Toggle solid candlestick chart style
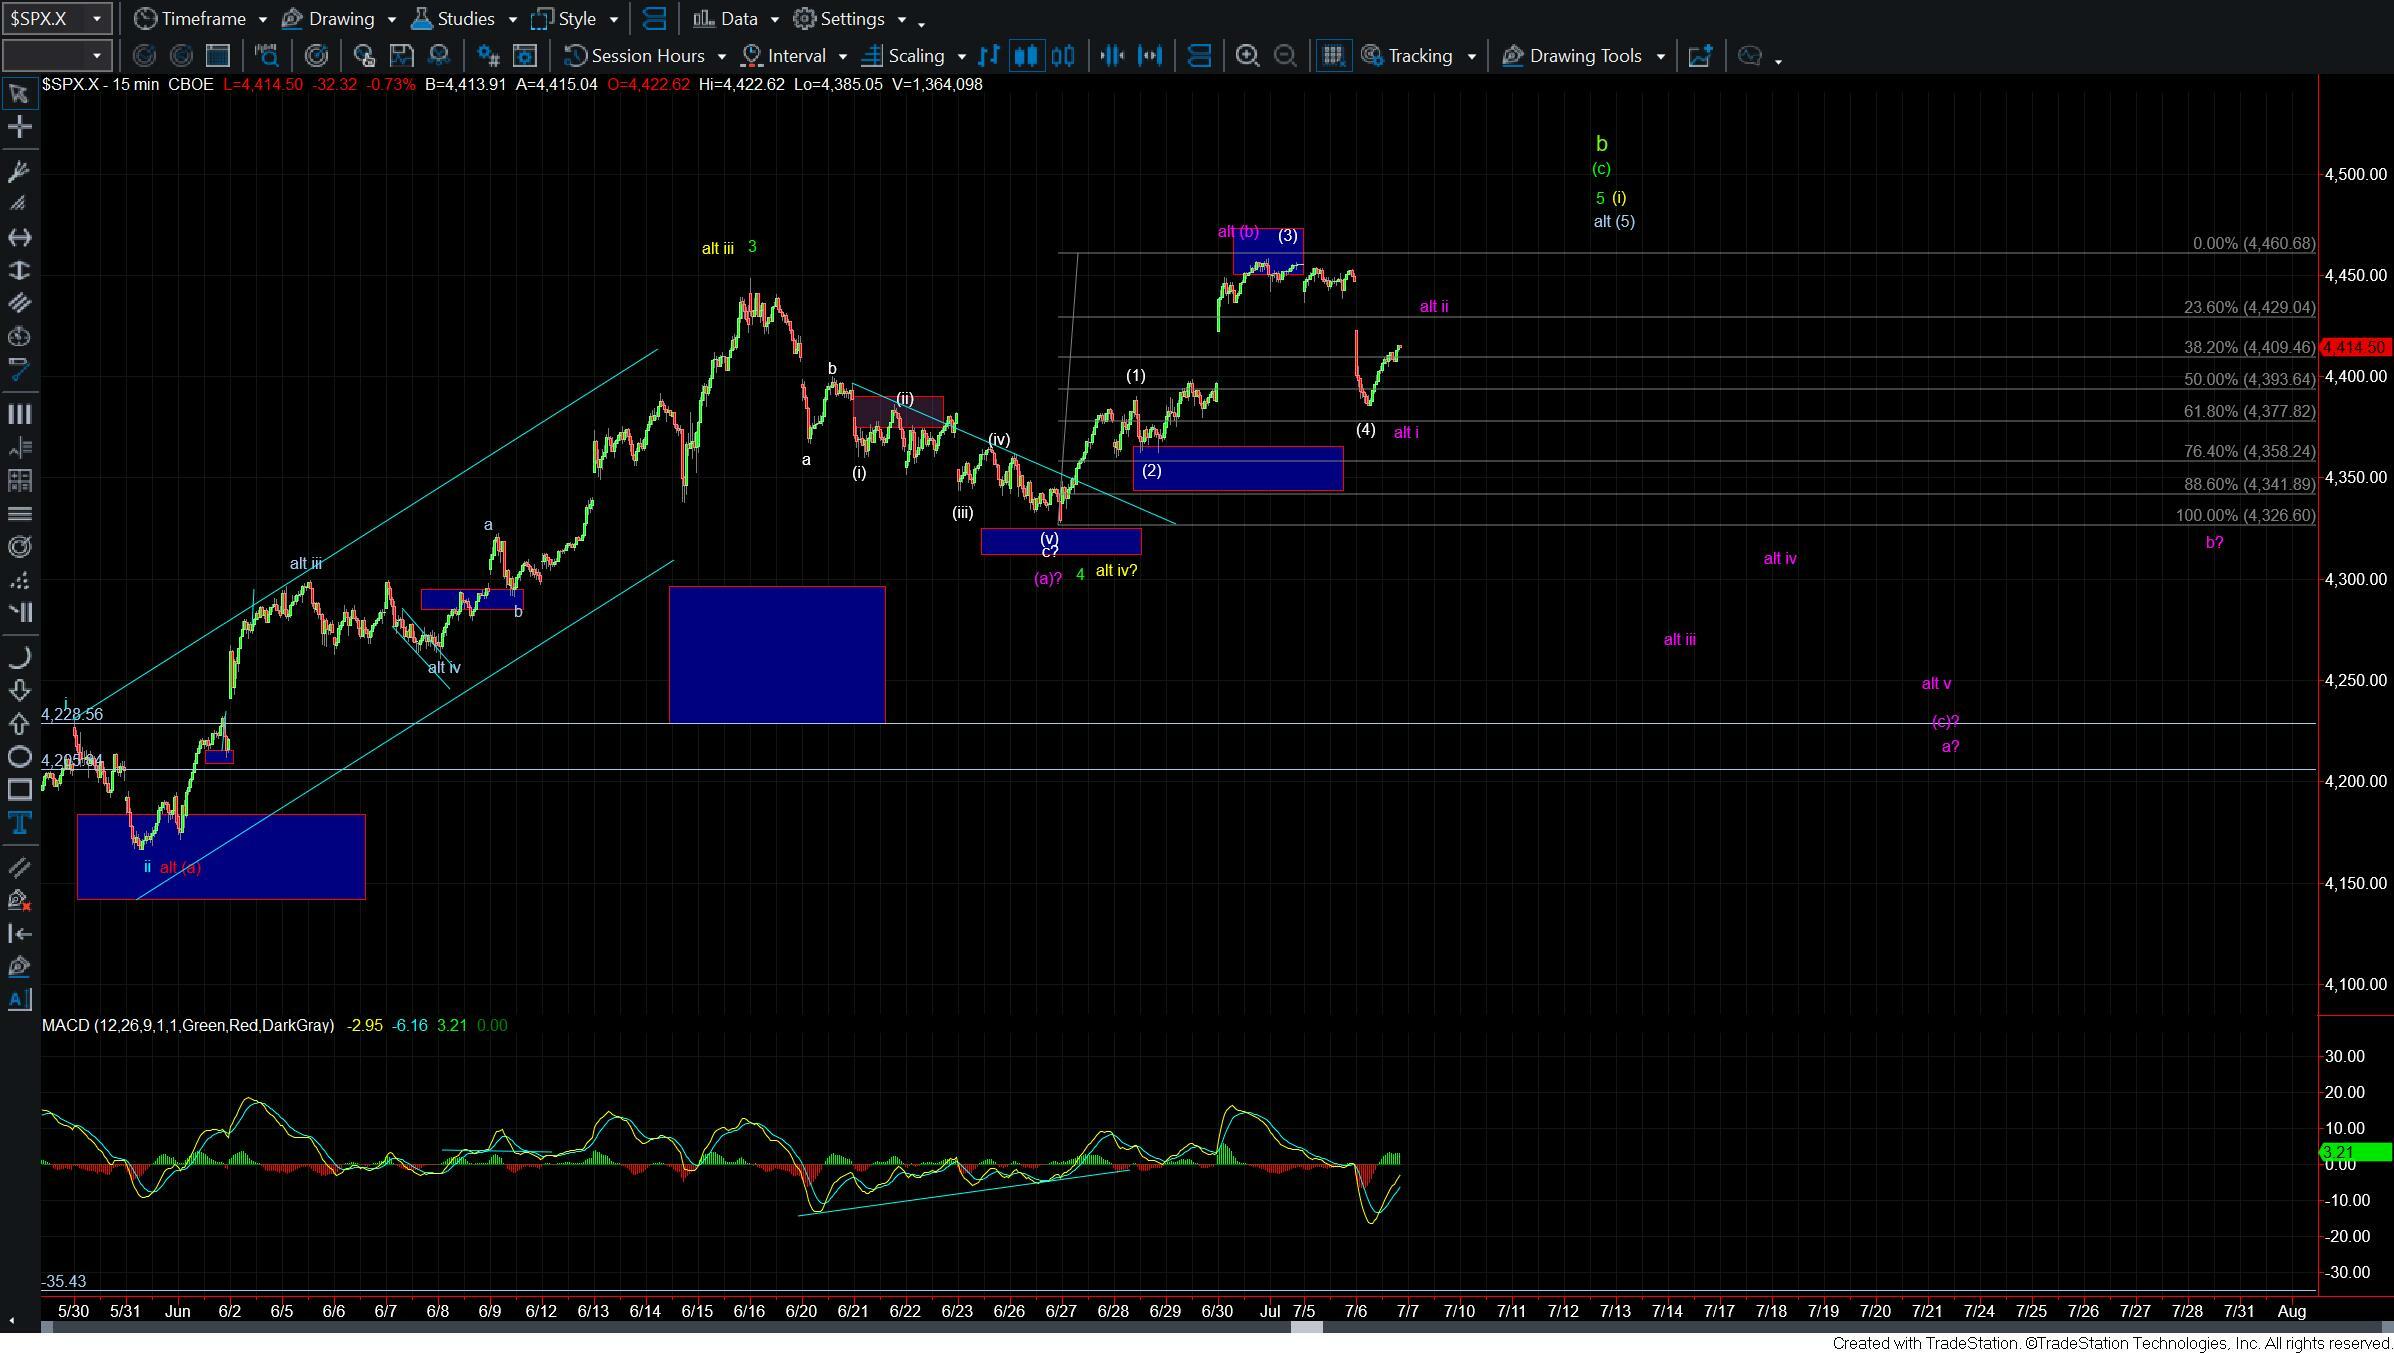This screenshot has width=2394, height=1353. pyautogui.click(x=1026, y=56)
